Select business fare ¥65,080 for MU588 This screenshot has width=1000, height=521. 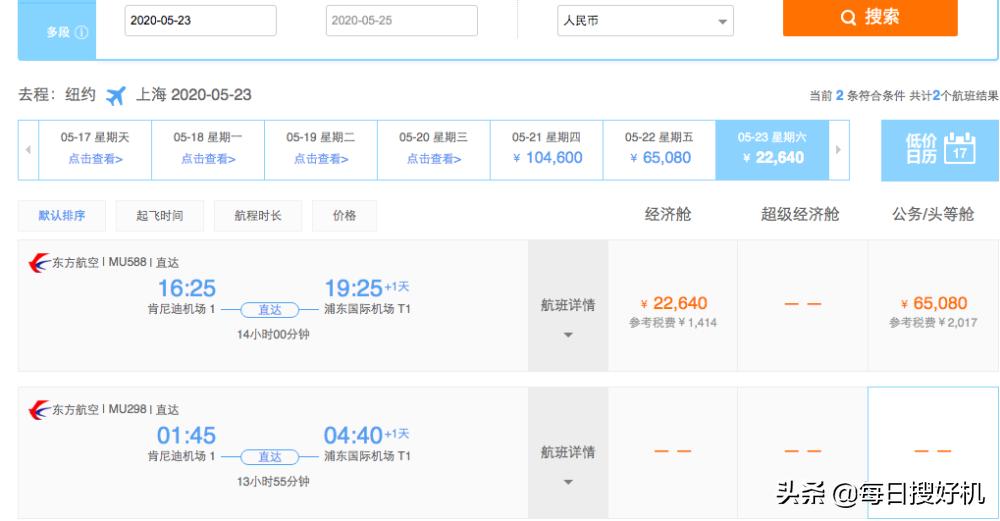(934, 304)
